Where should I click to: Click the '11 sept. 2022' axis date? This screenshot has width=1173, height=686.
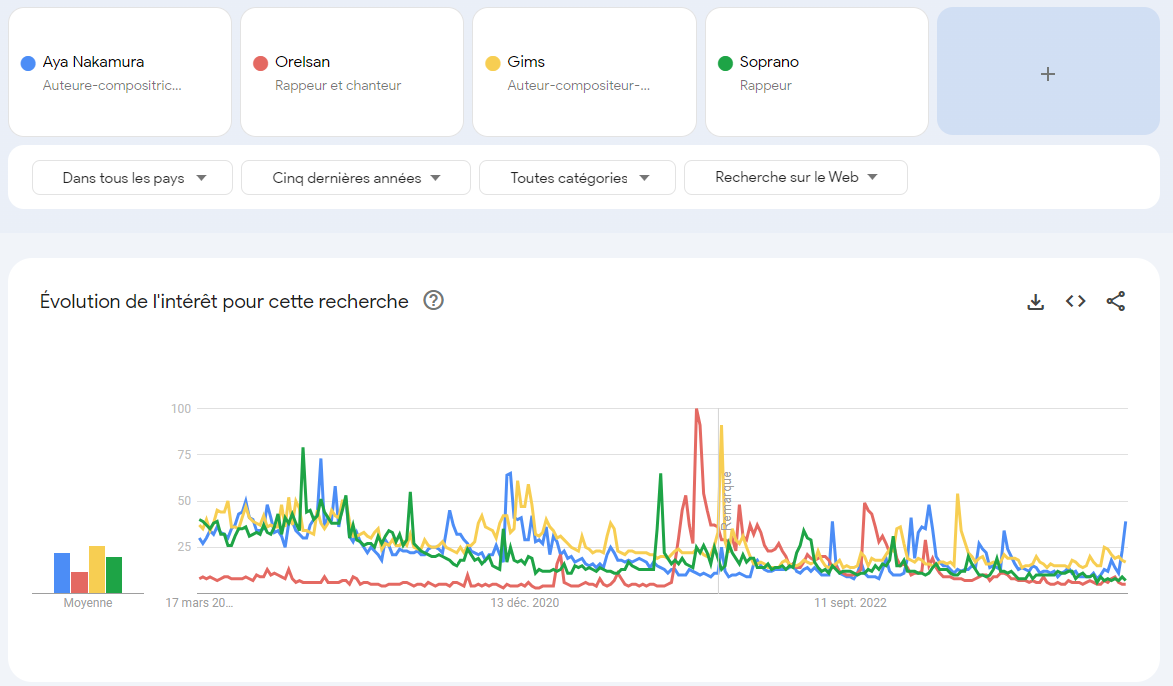pos(850,603)
